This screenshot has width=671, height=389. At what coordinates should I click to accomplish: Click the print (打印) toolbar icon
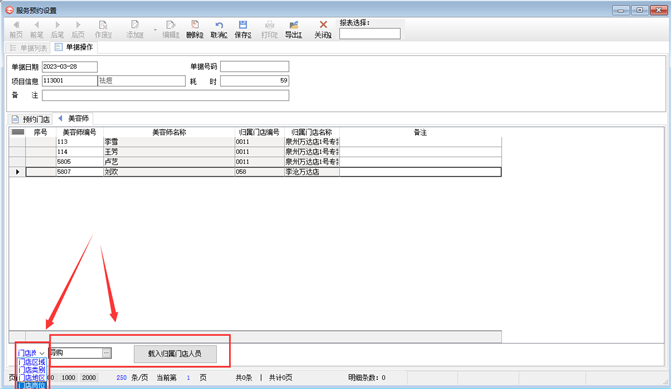pos(270,25)
